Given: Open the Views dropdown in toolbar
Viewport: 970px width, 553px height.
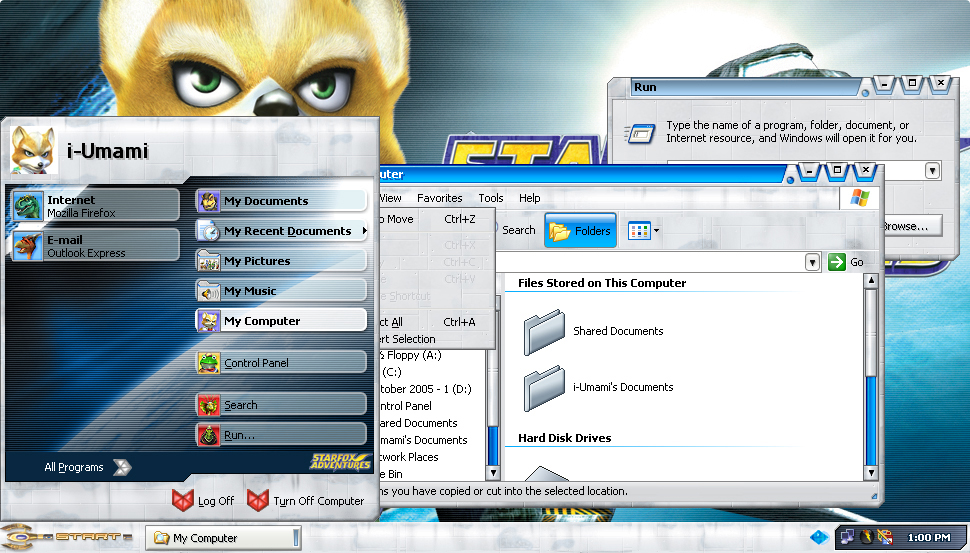Looking at the screenshot, I should 643,231.
